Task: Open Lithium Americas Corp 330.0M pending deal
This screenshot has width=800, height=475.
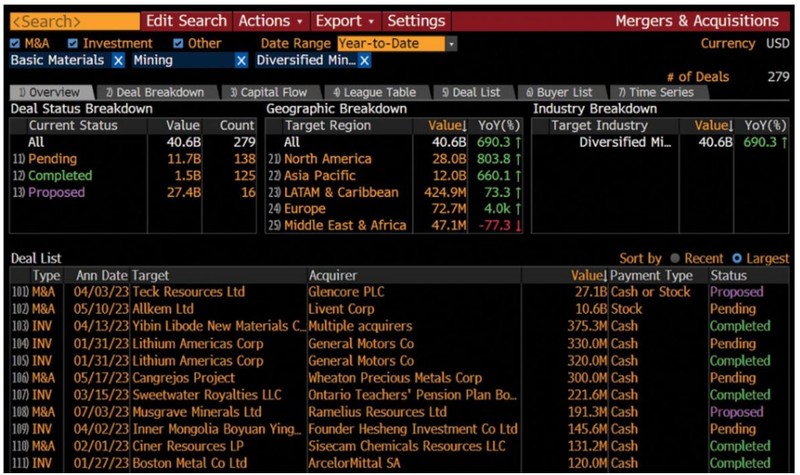Action: [399, 343]
